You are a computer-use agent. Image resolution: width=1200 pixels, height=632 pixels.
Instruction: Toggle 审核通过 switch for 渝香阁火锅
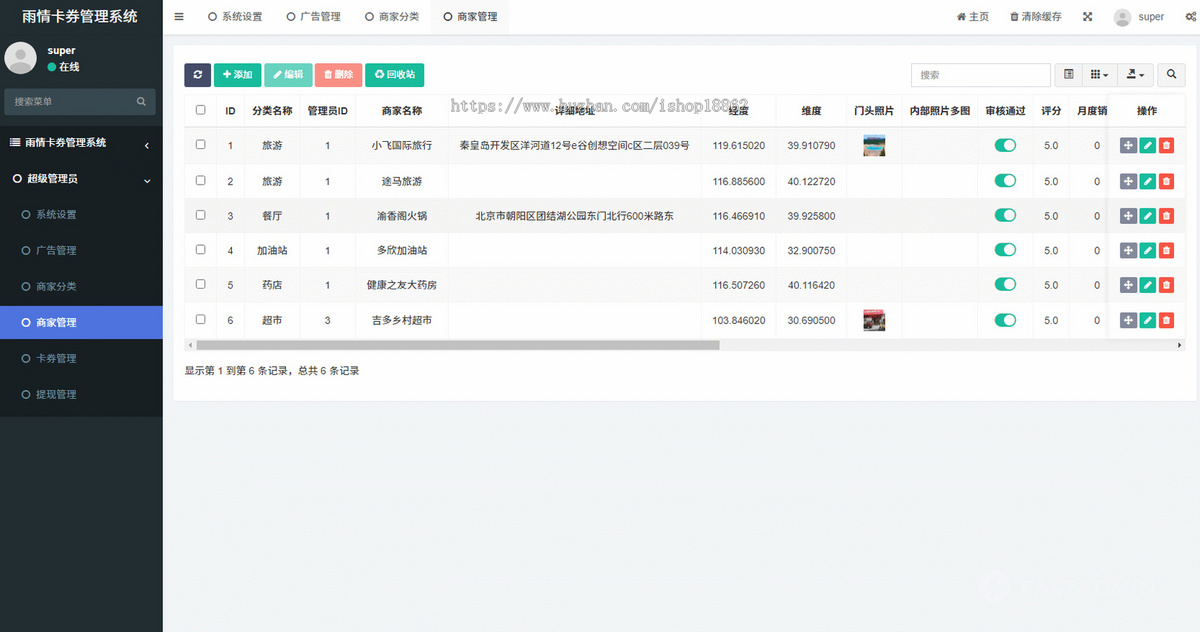point(1004,215)
